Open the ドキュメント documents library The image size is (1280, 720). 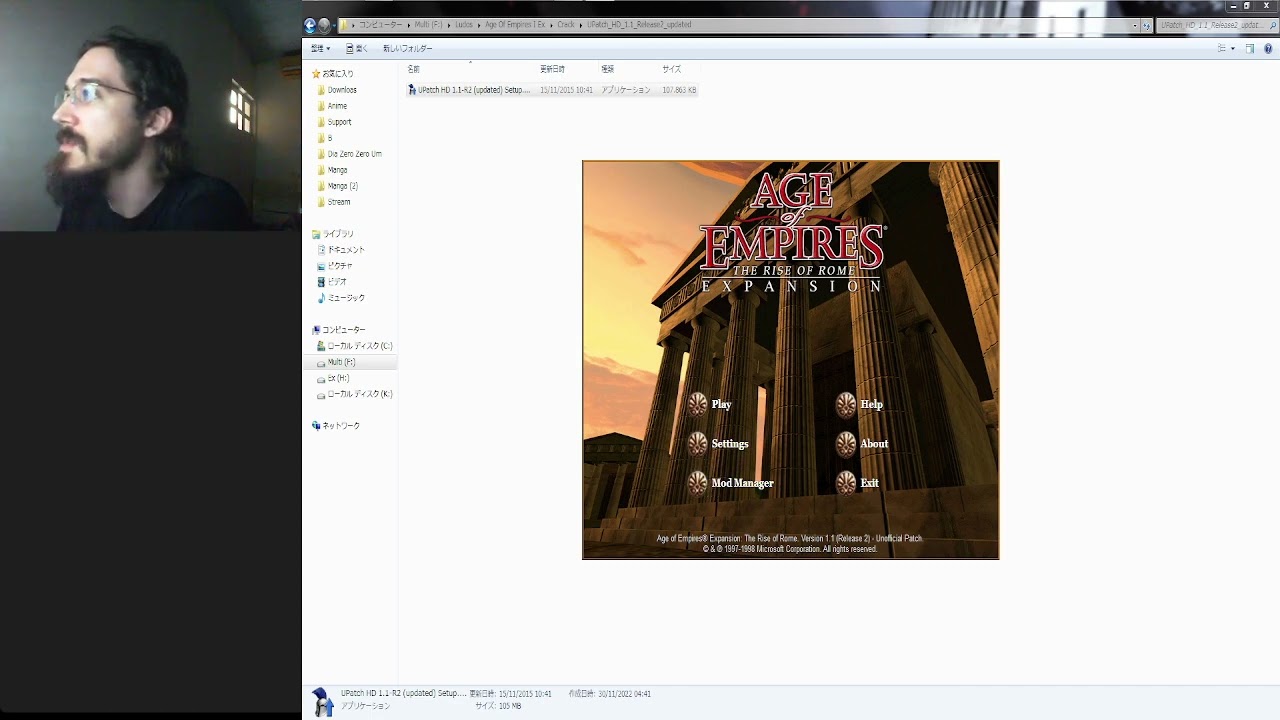coord(346,250)
